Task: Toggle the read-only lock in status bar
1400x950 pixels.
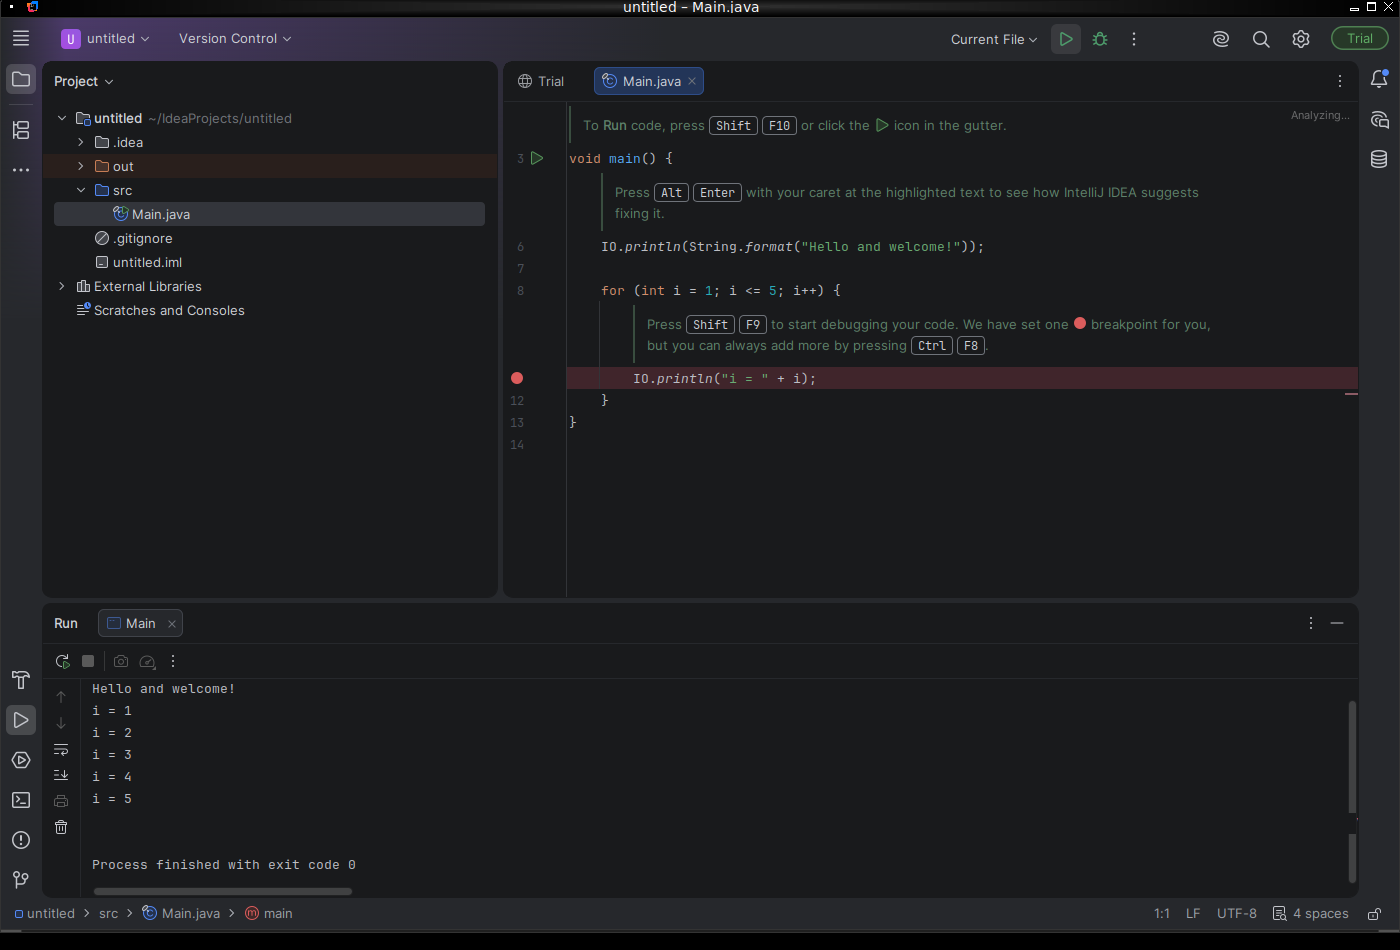Action: click(1375, 913)
